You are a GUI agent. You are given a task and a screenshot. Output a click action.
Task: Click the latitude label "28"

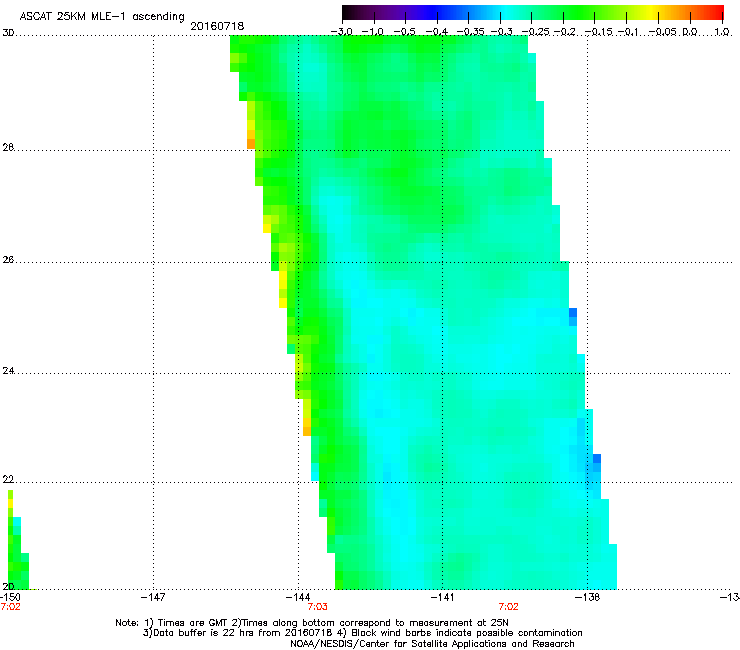pos(8,147)
